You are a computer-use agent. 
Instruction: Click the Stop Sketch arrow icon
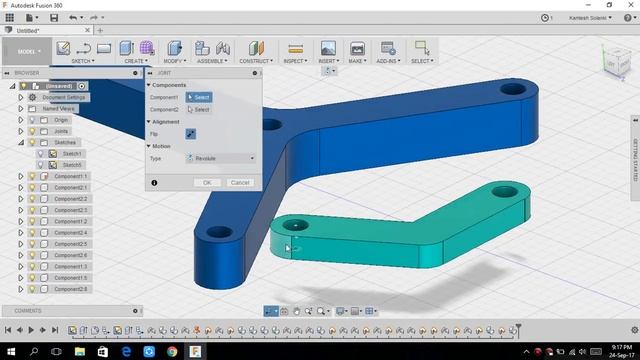pyautogui.click(x=83, y=49)
